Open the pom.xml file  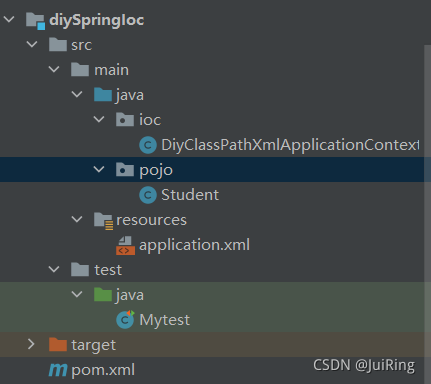(103, 371)
